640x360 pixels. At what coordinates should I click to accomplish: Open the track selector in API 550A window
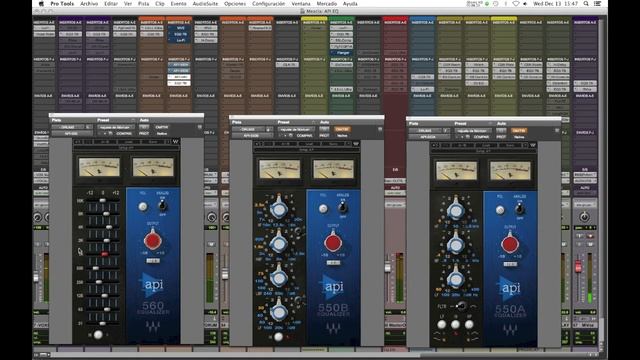click(x=425, y=131)
